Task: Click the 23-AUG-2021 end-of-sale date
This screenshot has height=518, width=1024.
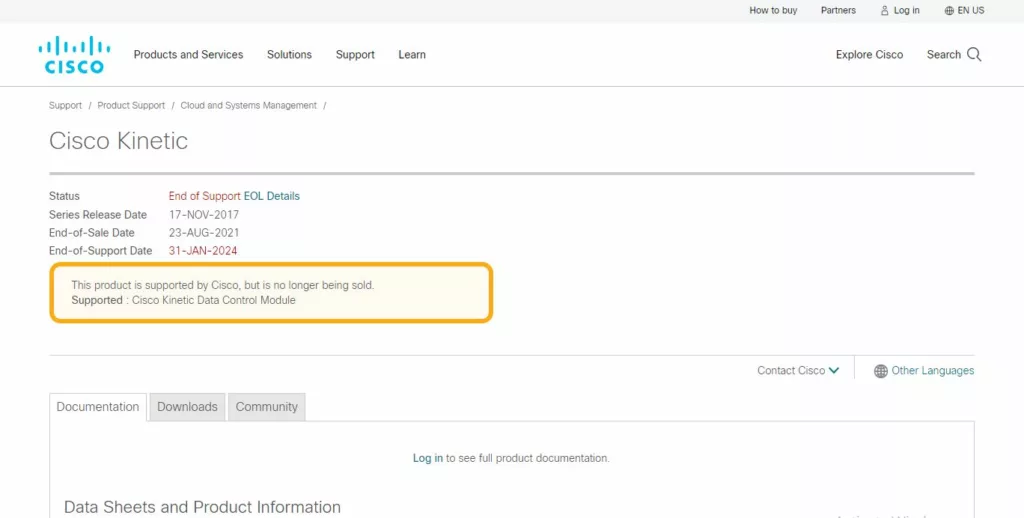Action: point(204,233)
